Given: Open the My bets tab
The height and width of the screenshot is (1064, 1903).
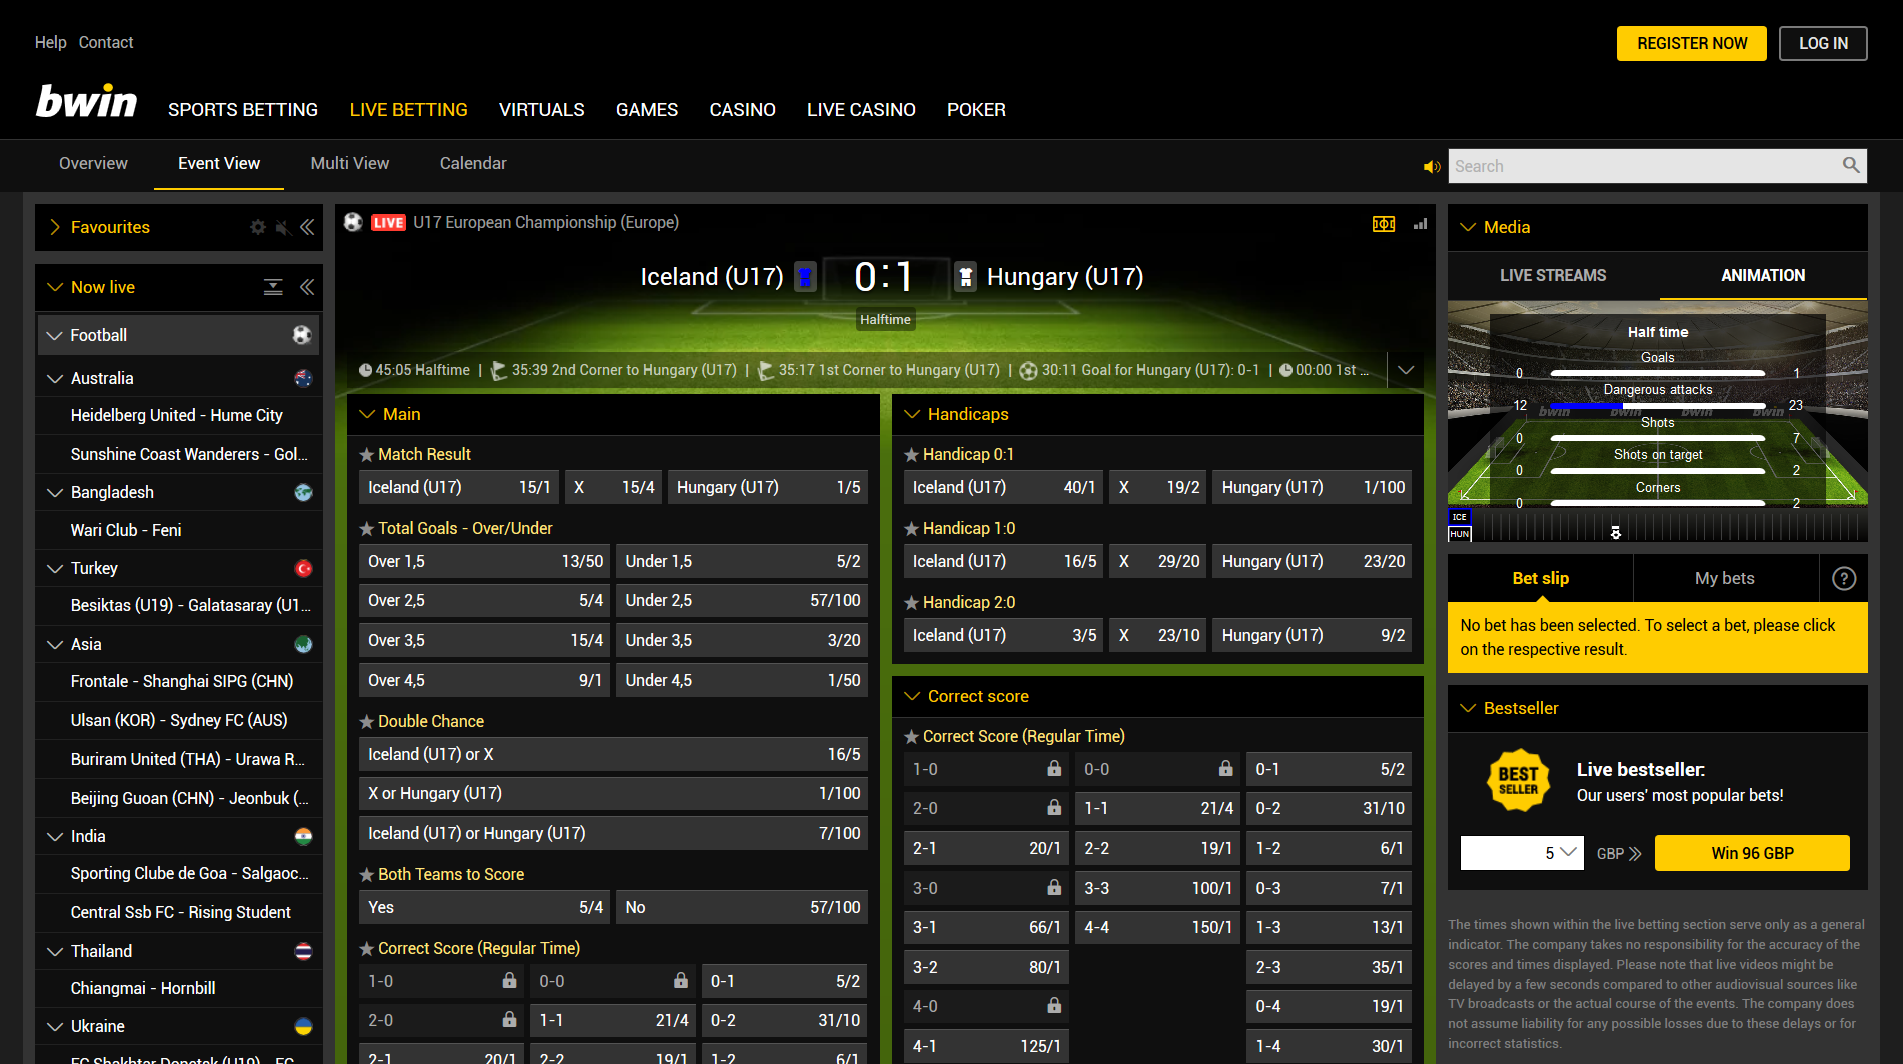Looking at the screenshot, I should [x=1725, y=578].
